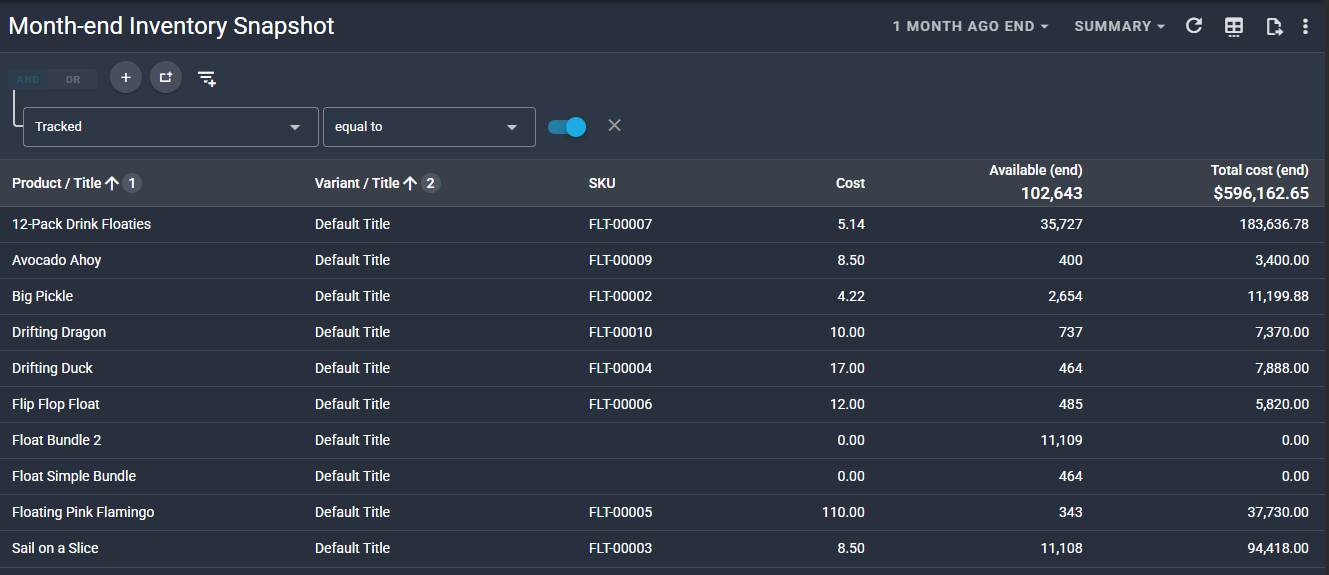
Task: Open the SUMMARY view menu
Action: (x=1119, y=27)
